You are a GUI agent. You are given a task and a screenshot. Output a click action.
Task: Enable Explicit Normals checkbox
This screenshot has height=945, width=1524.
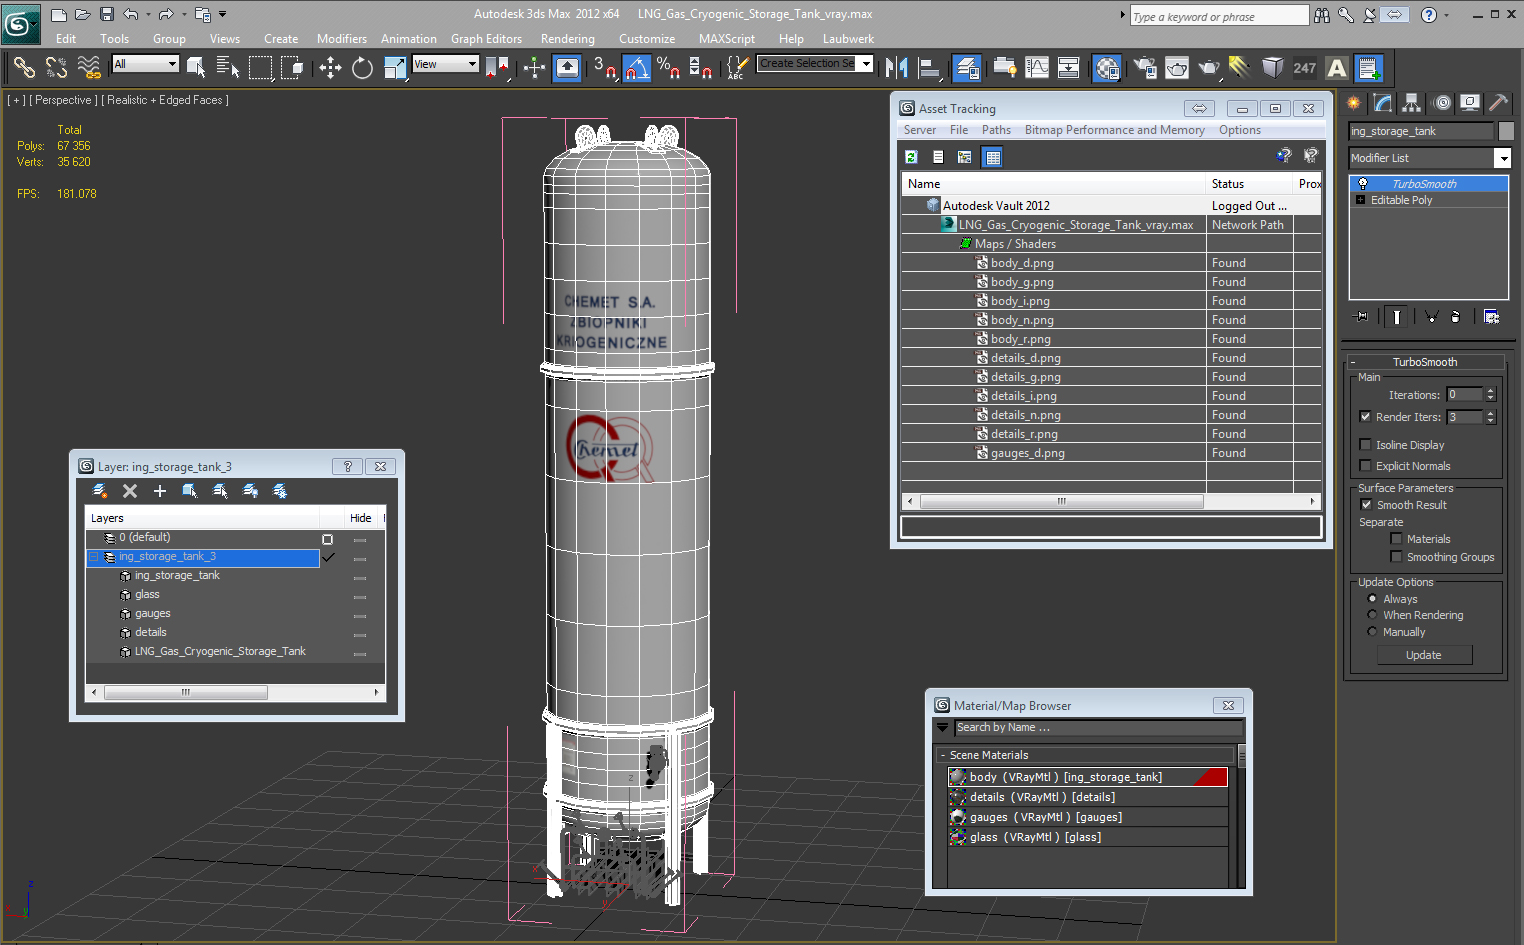pos(1365,466)
